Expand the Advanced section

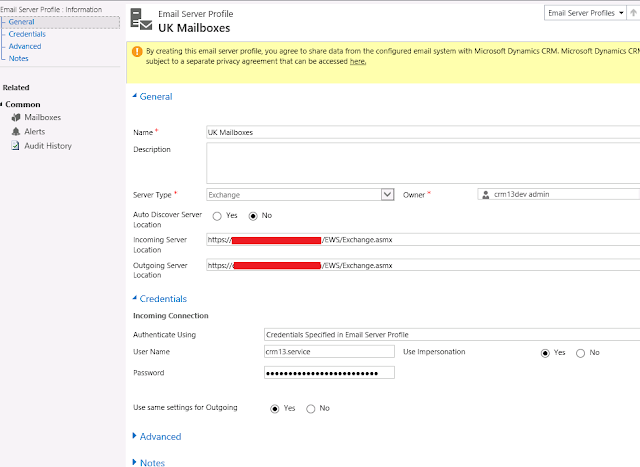pyautogui.click(x=135, y=436)
